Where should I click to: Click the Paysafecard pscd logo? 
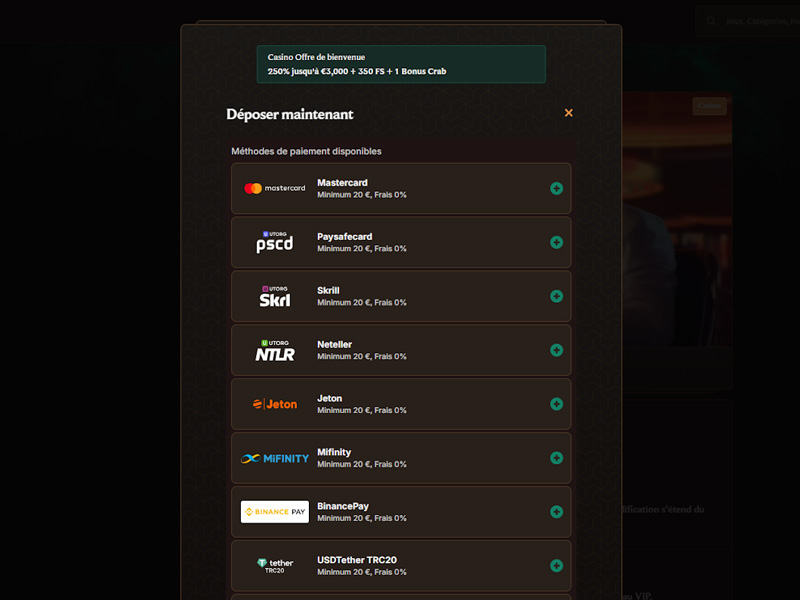[275, 242]
